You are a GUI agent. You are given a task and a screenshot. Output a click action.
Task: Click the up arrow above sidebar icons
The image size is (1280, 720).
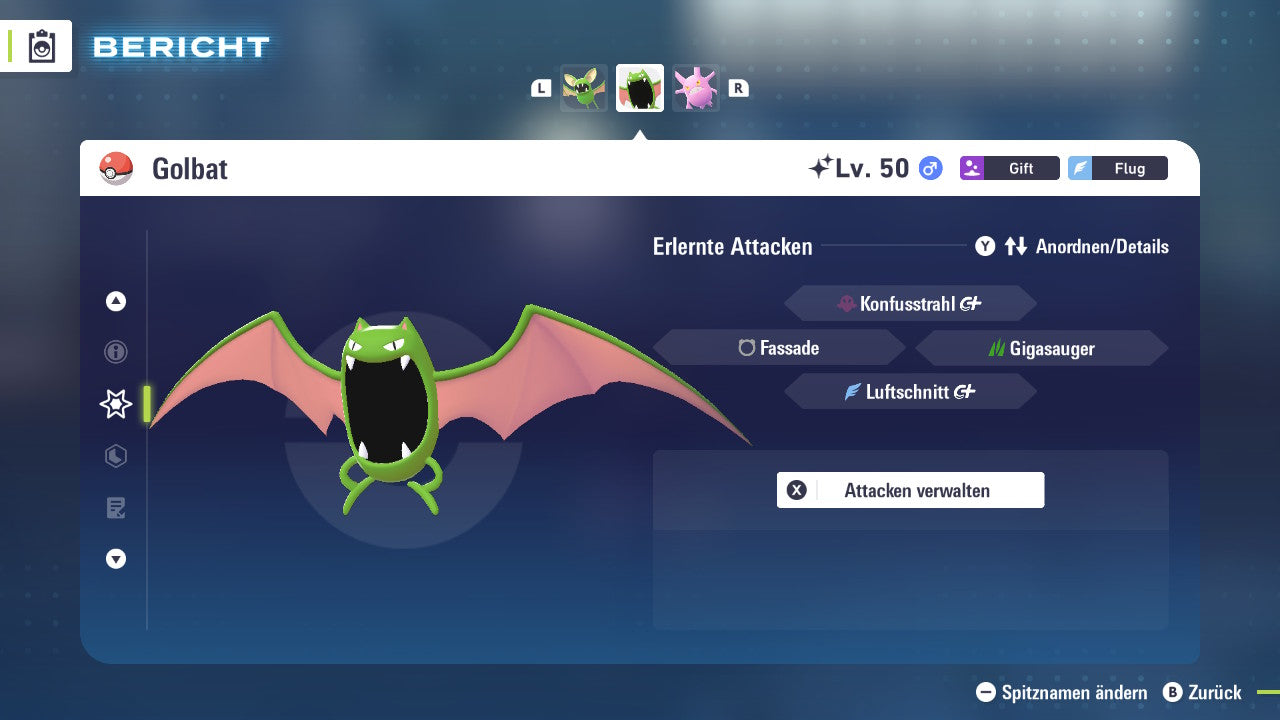(115, 301)
